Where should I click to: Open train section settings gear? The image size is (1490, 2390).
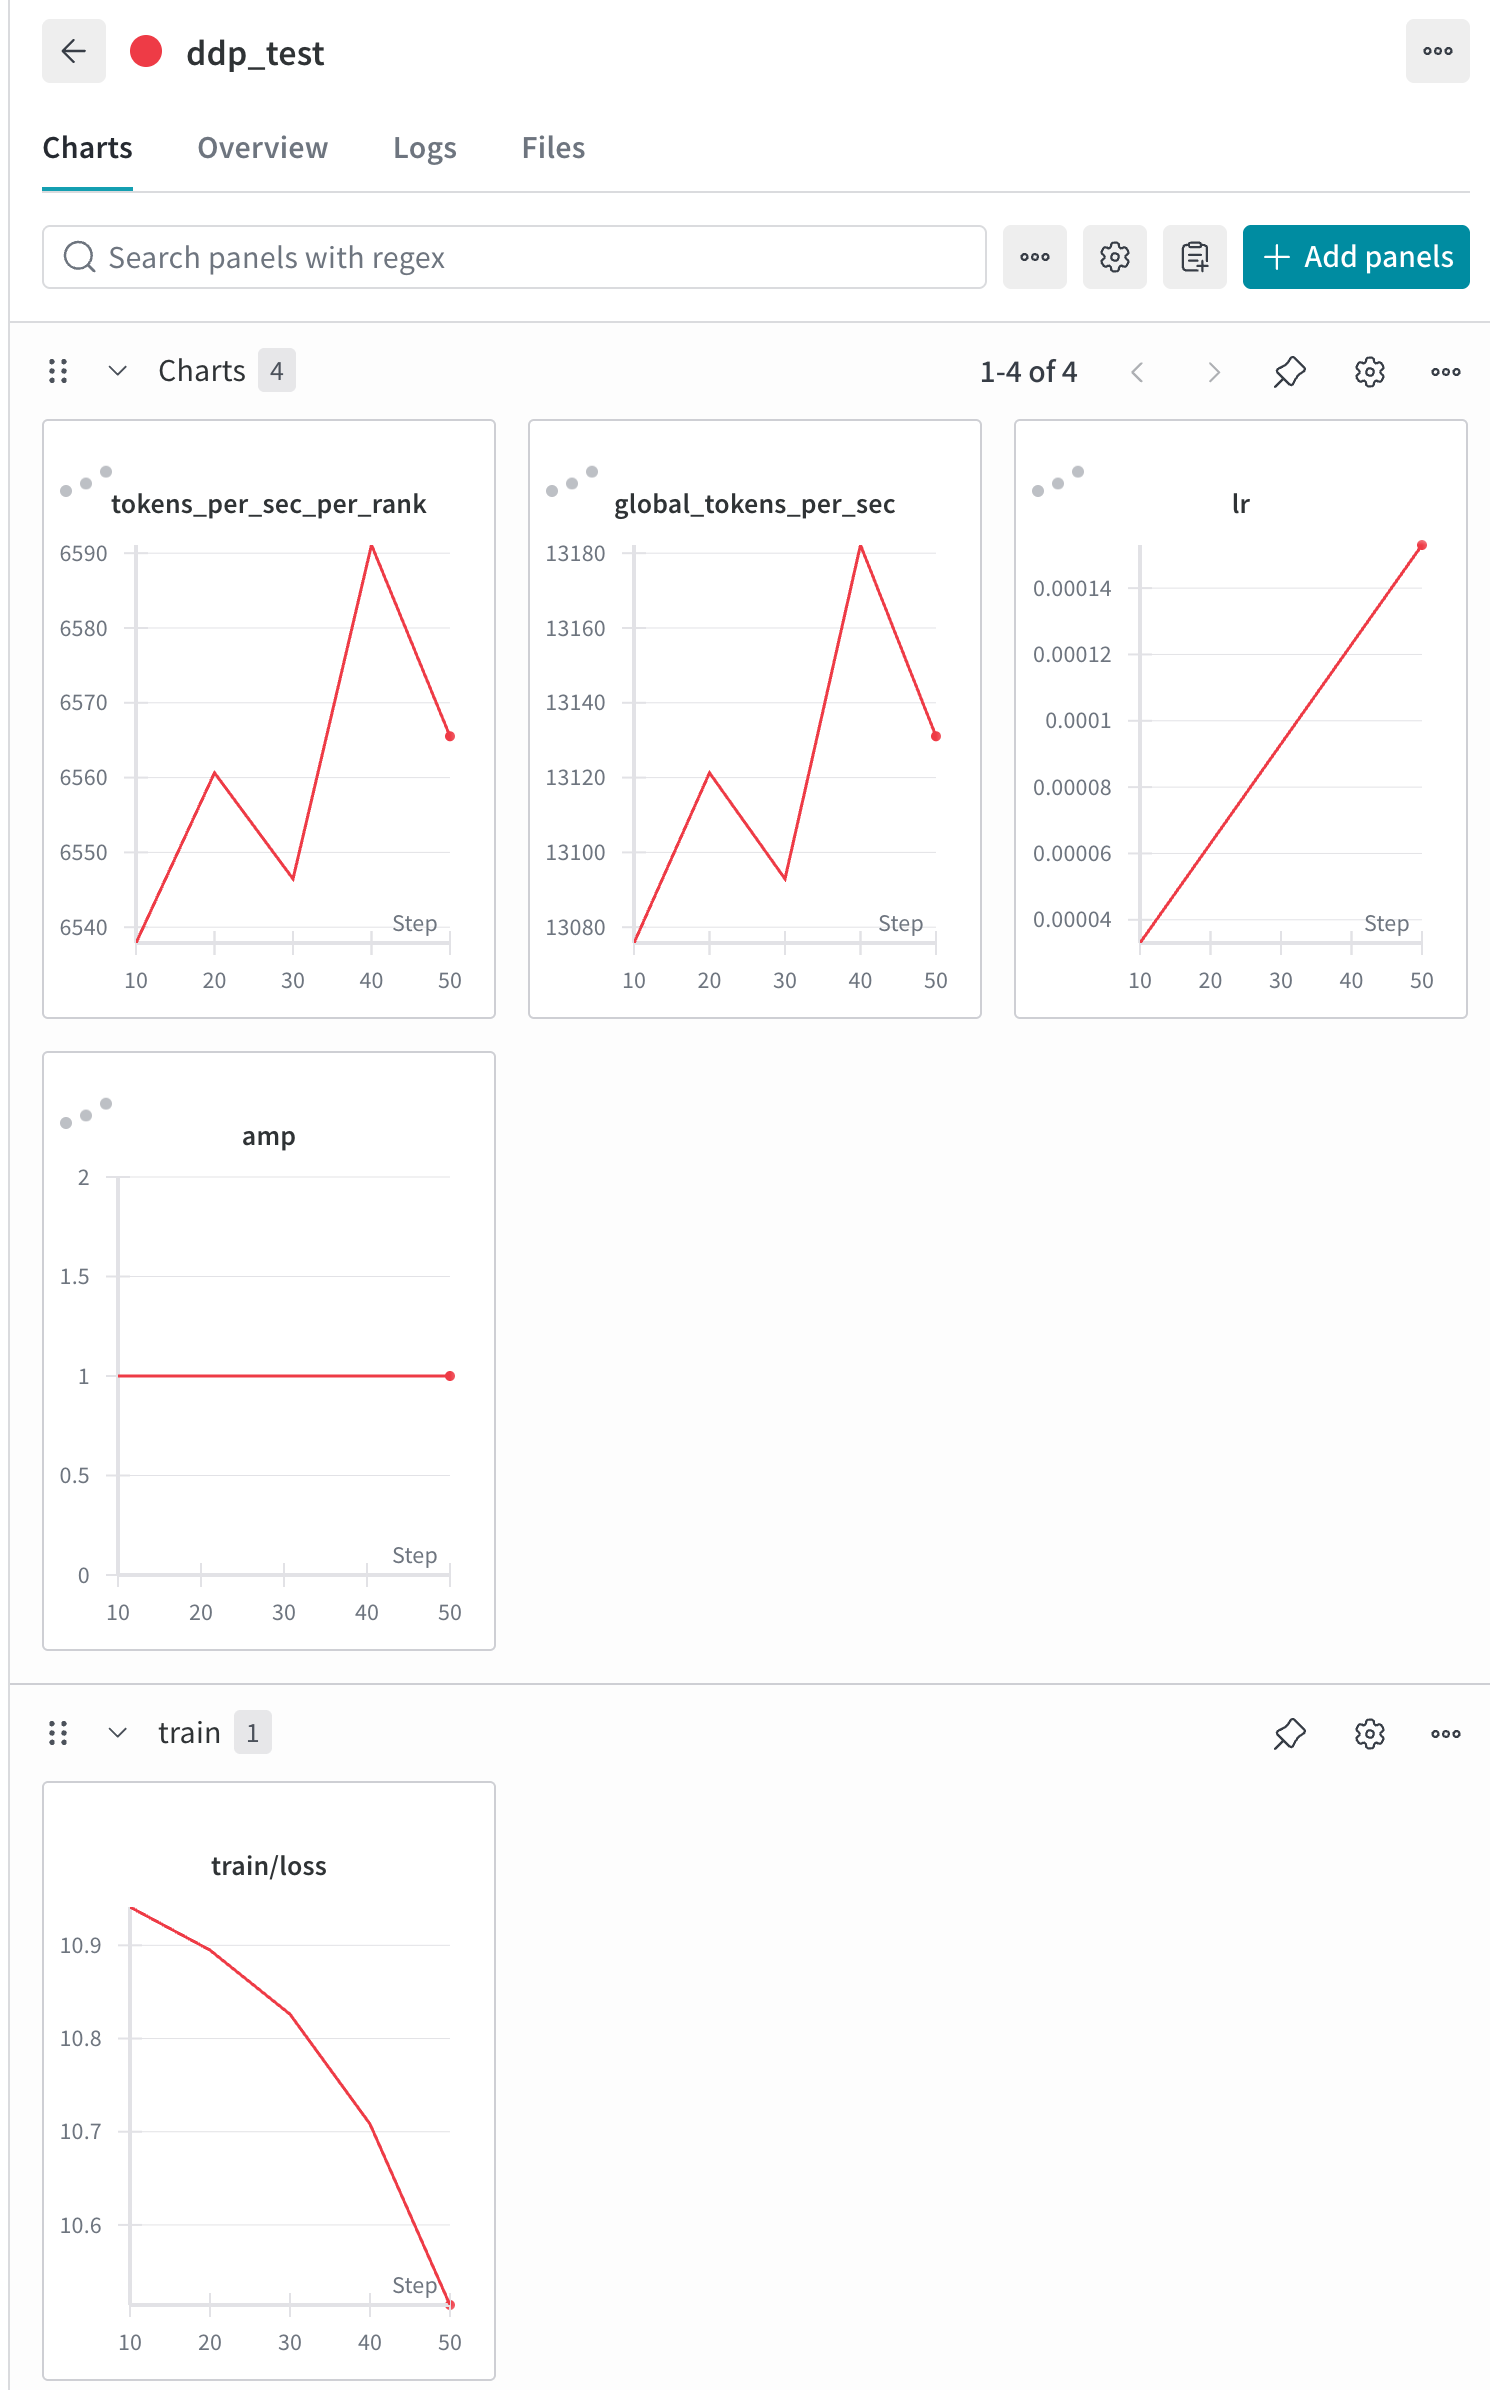pos(1369,1734)
